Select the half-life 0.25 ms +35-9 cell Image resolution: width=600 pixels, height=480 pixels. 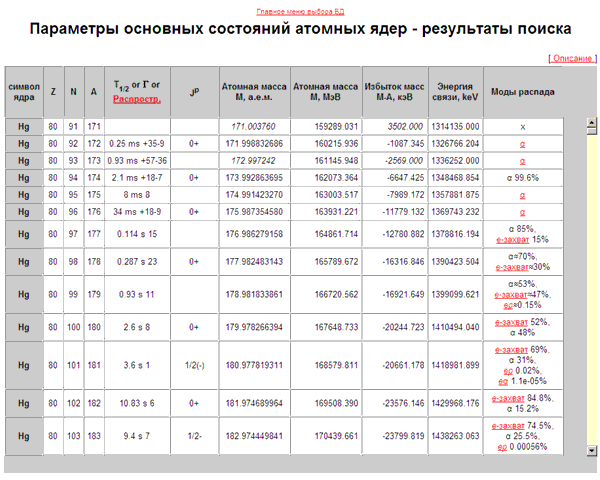[137, 144]
